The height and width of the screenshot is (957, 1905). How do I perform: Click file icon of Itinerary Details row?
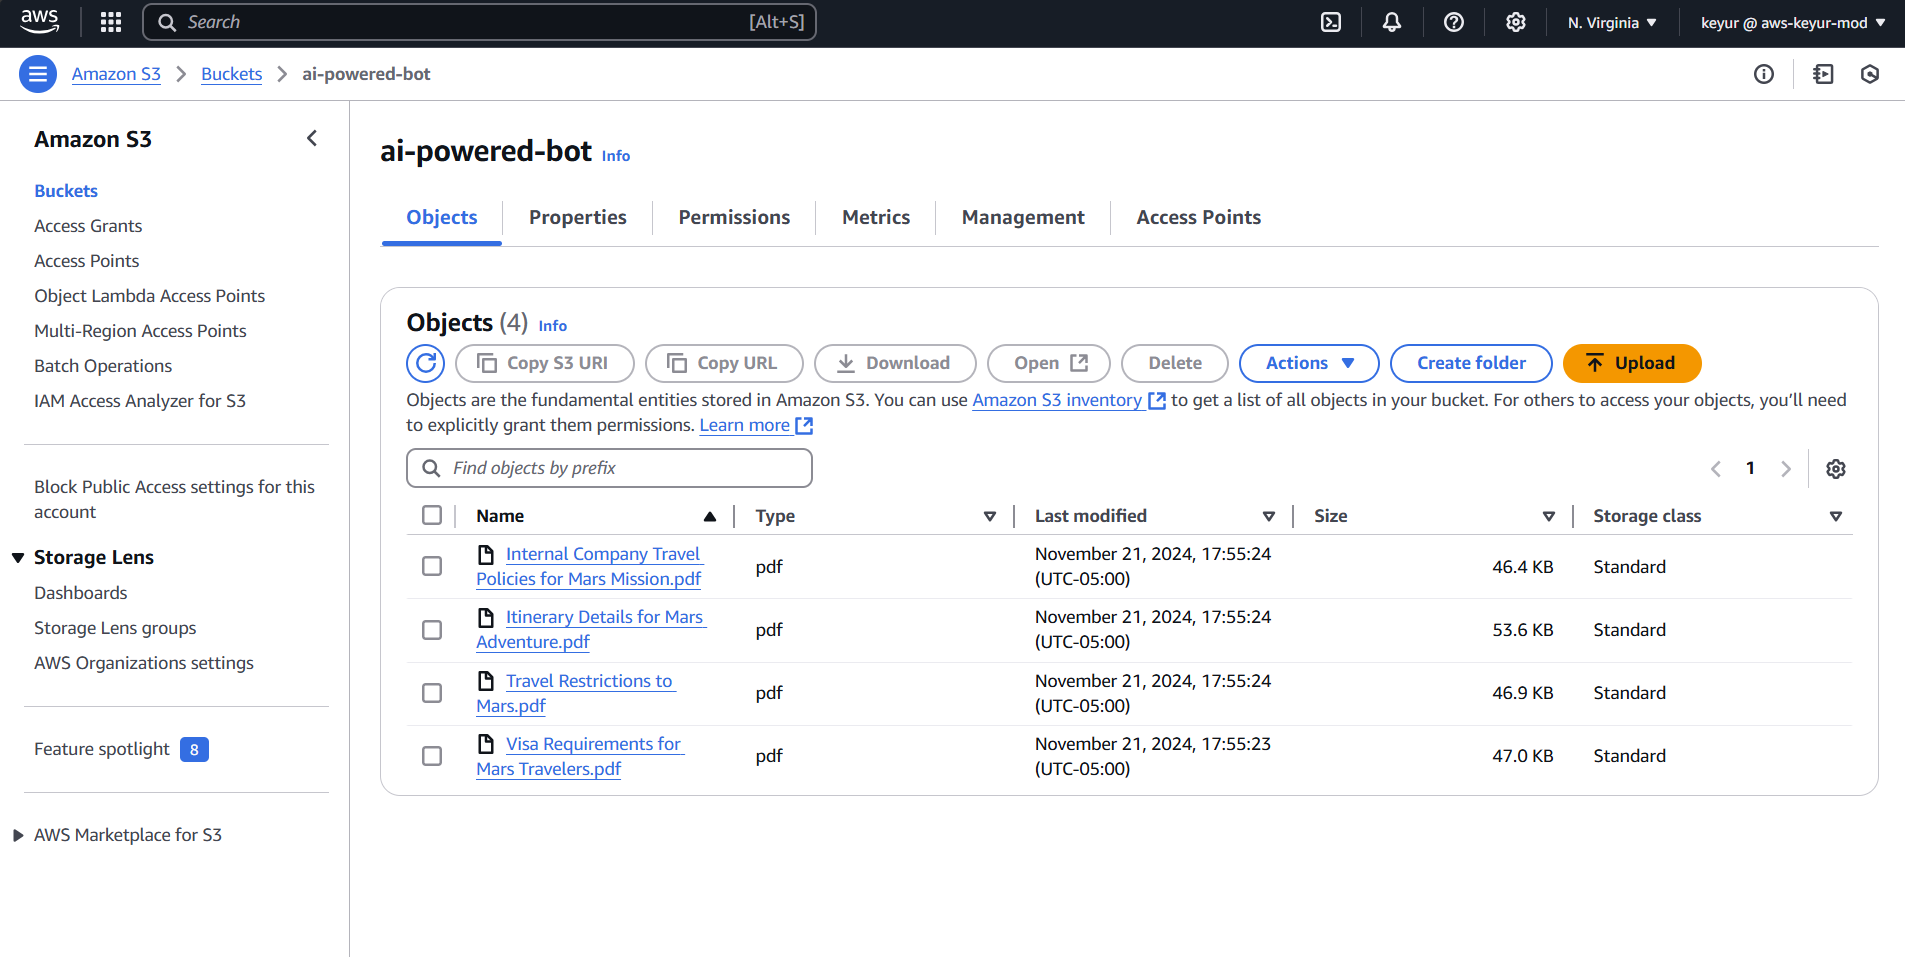(x=486, y=617)
